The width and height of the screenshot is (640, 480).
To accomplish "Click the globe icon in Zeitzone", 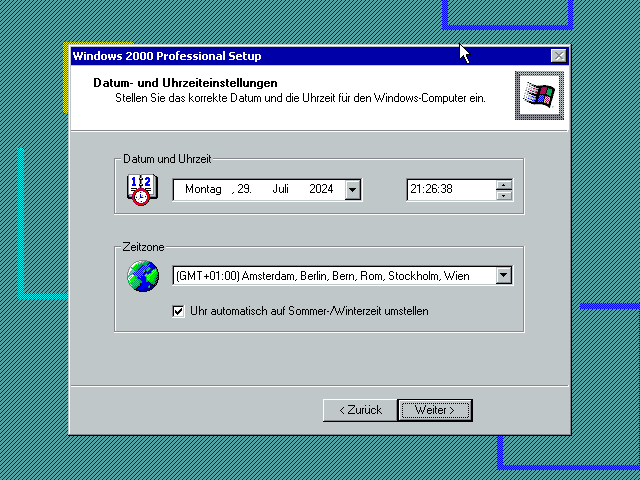I will pos(143,276).
